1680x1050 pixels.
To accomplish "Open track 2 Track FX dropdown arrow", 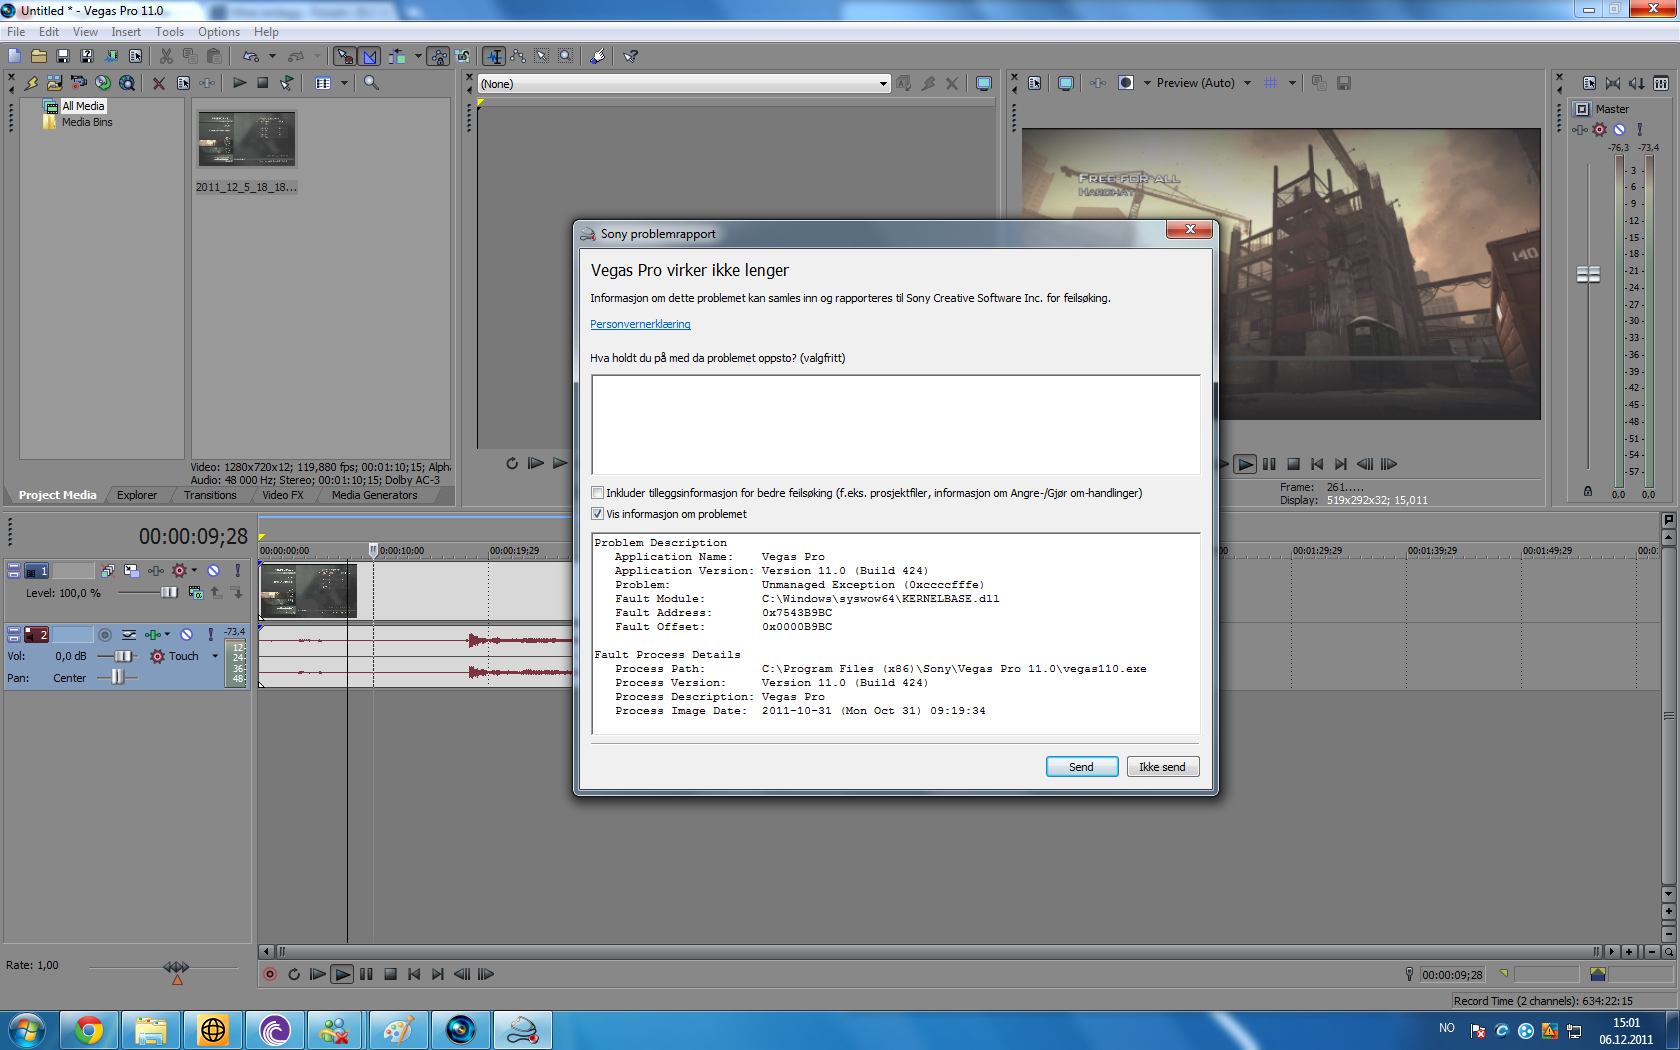I will [x=167, y=635].
